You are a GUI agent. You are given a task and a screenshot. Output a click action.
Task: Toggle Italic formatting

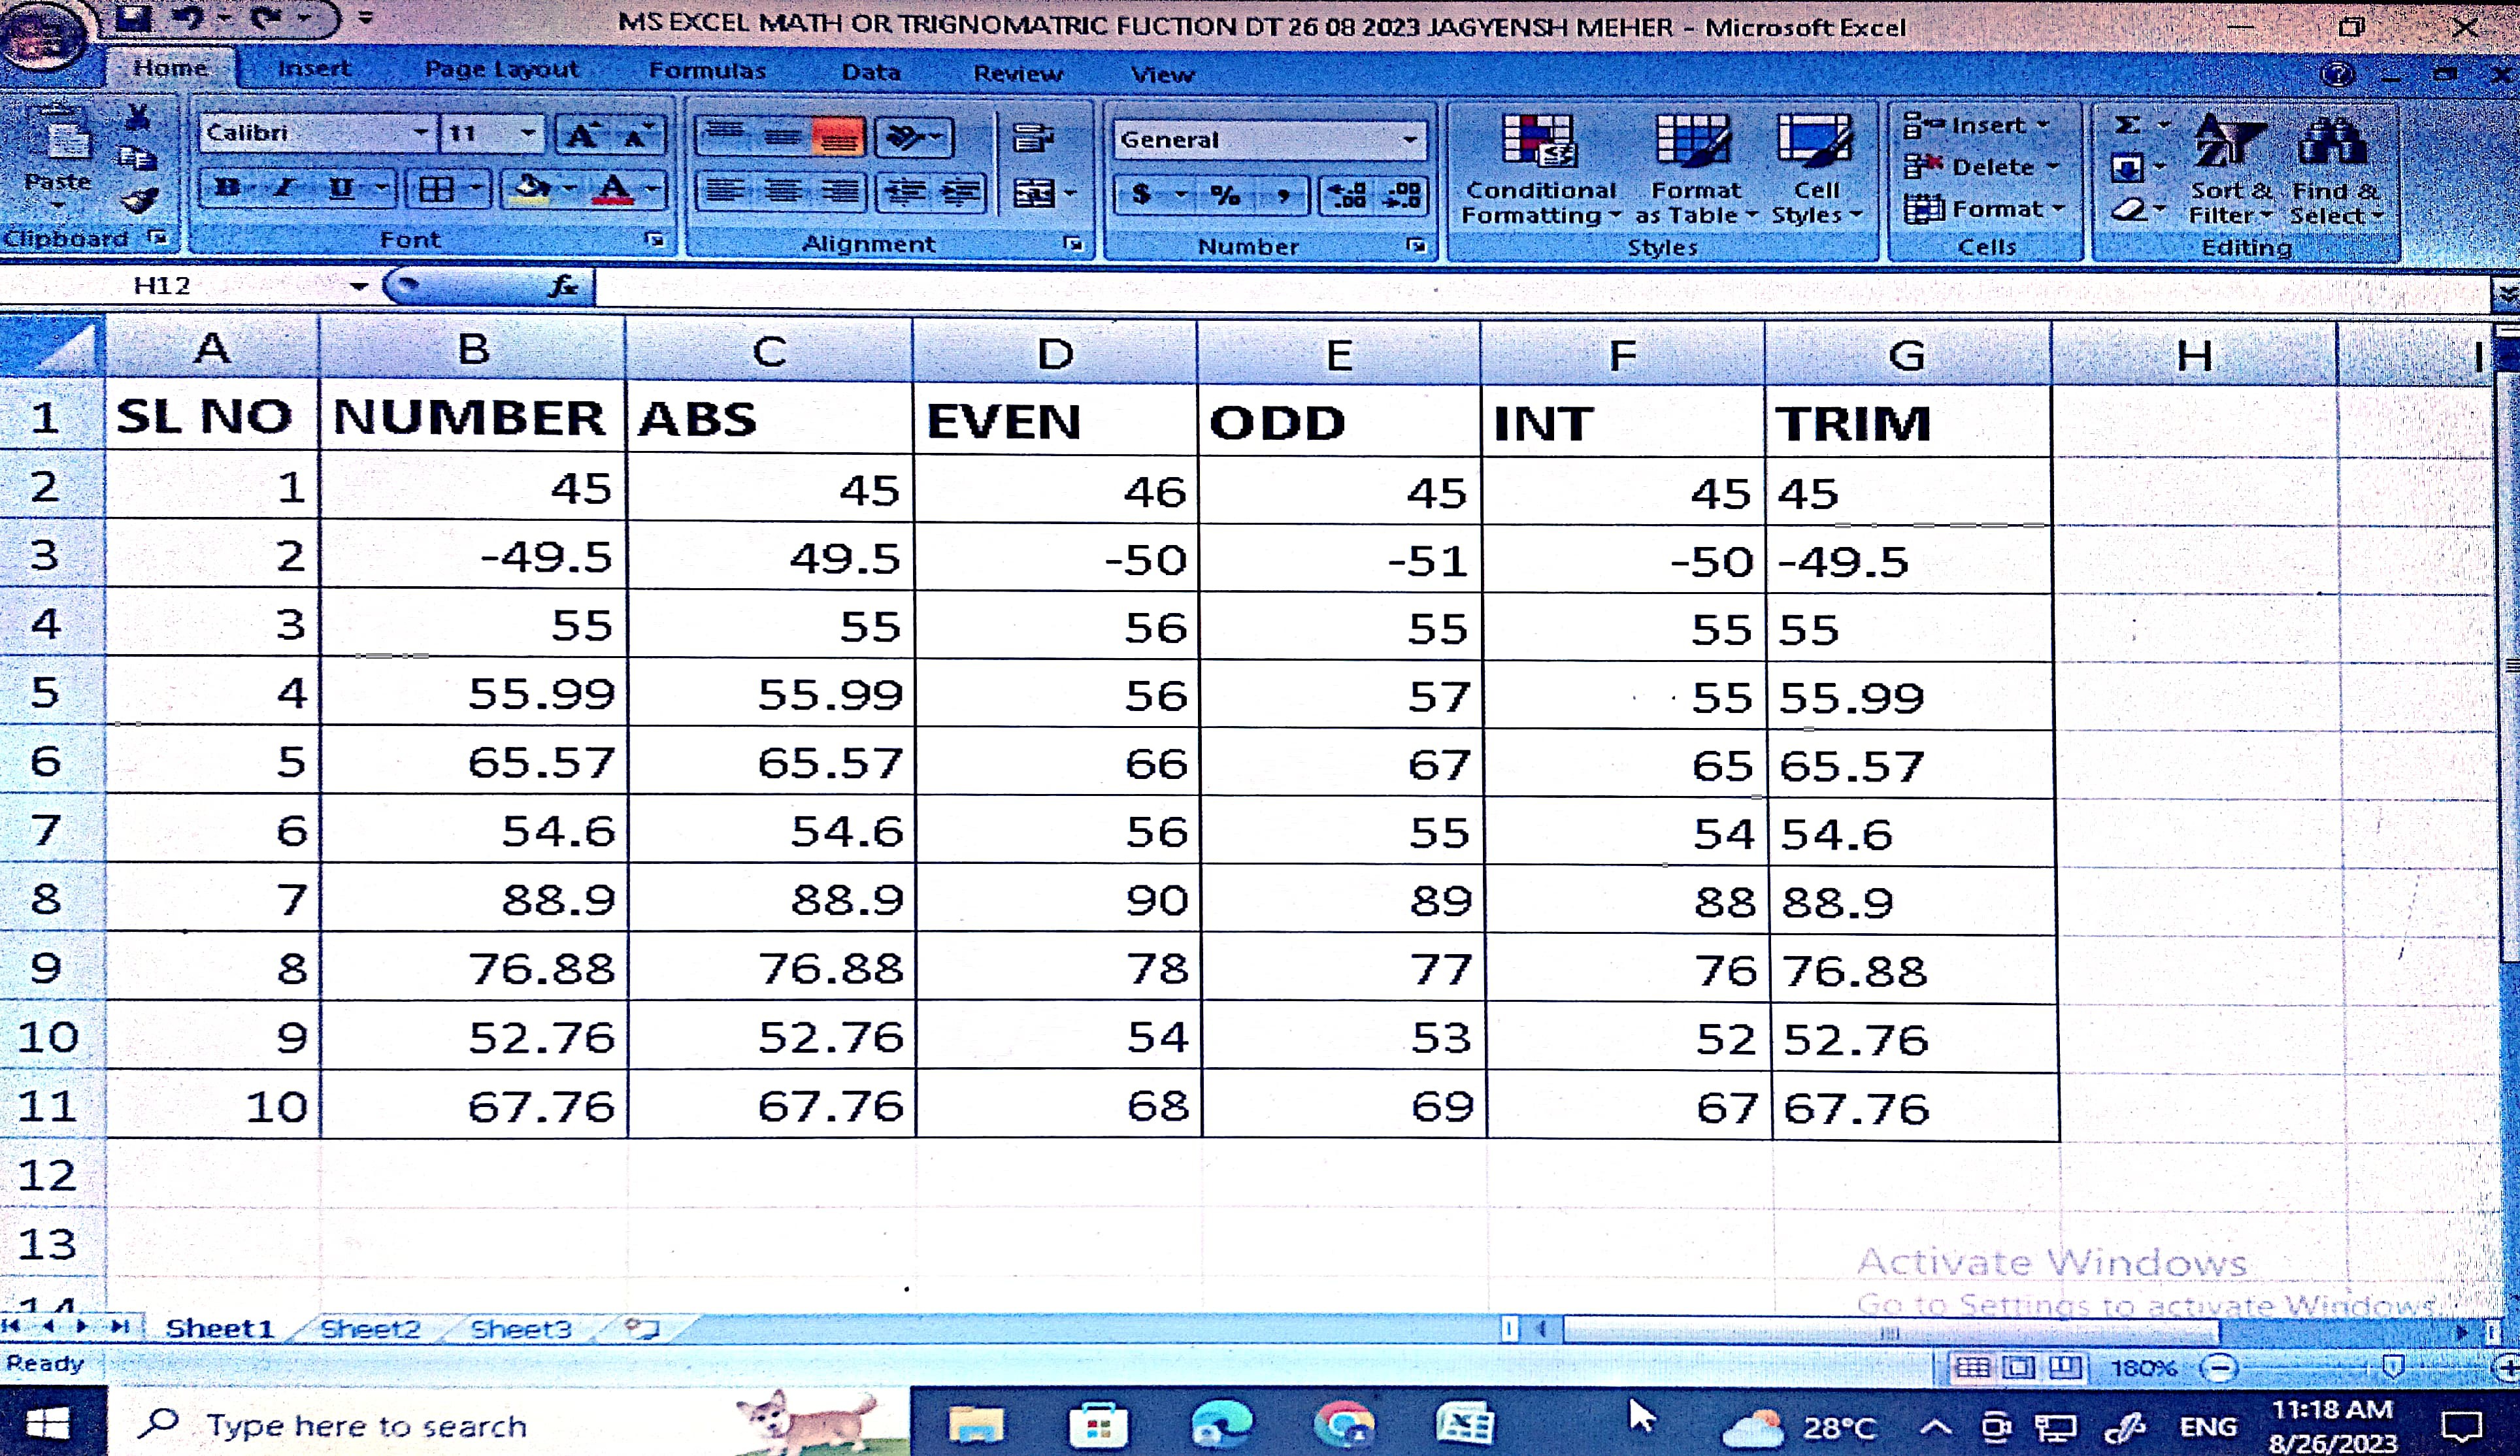pyautogui.click(x=284, y=188)
